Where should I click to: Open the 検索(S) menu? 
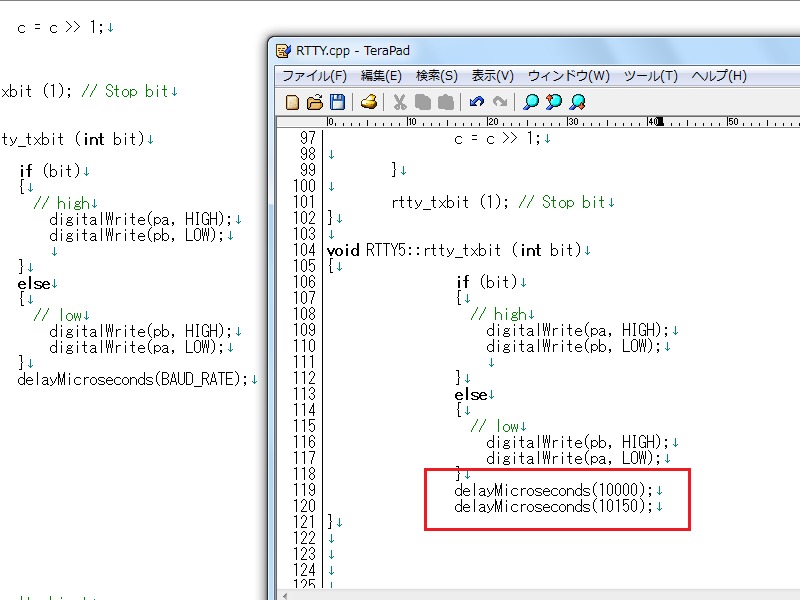(x=437, y=76)
